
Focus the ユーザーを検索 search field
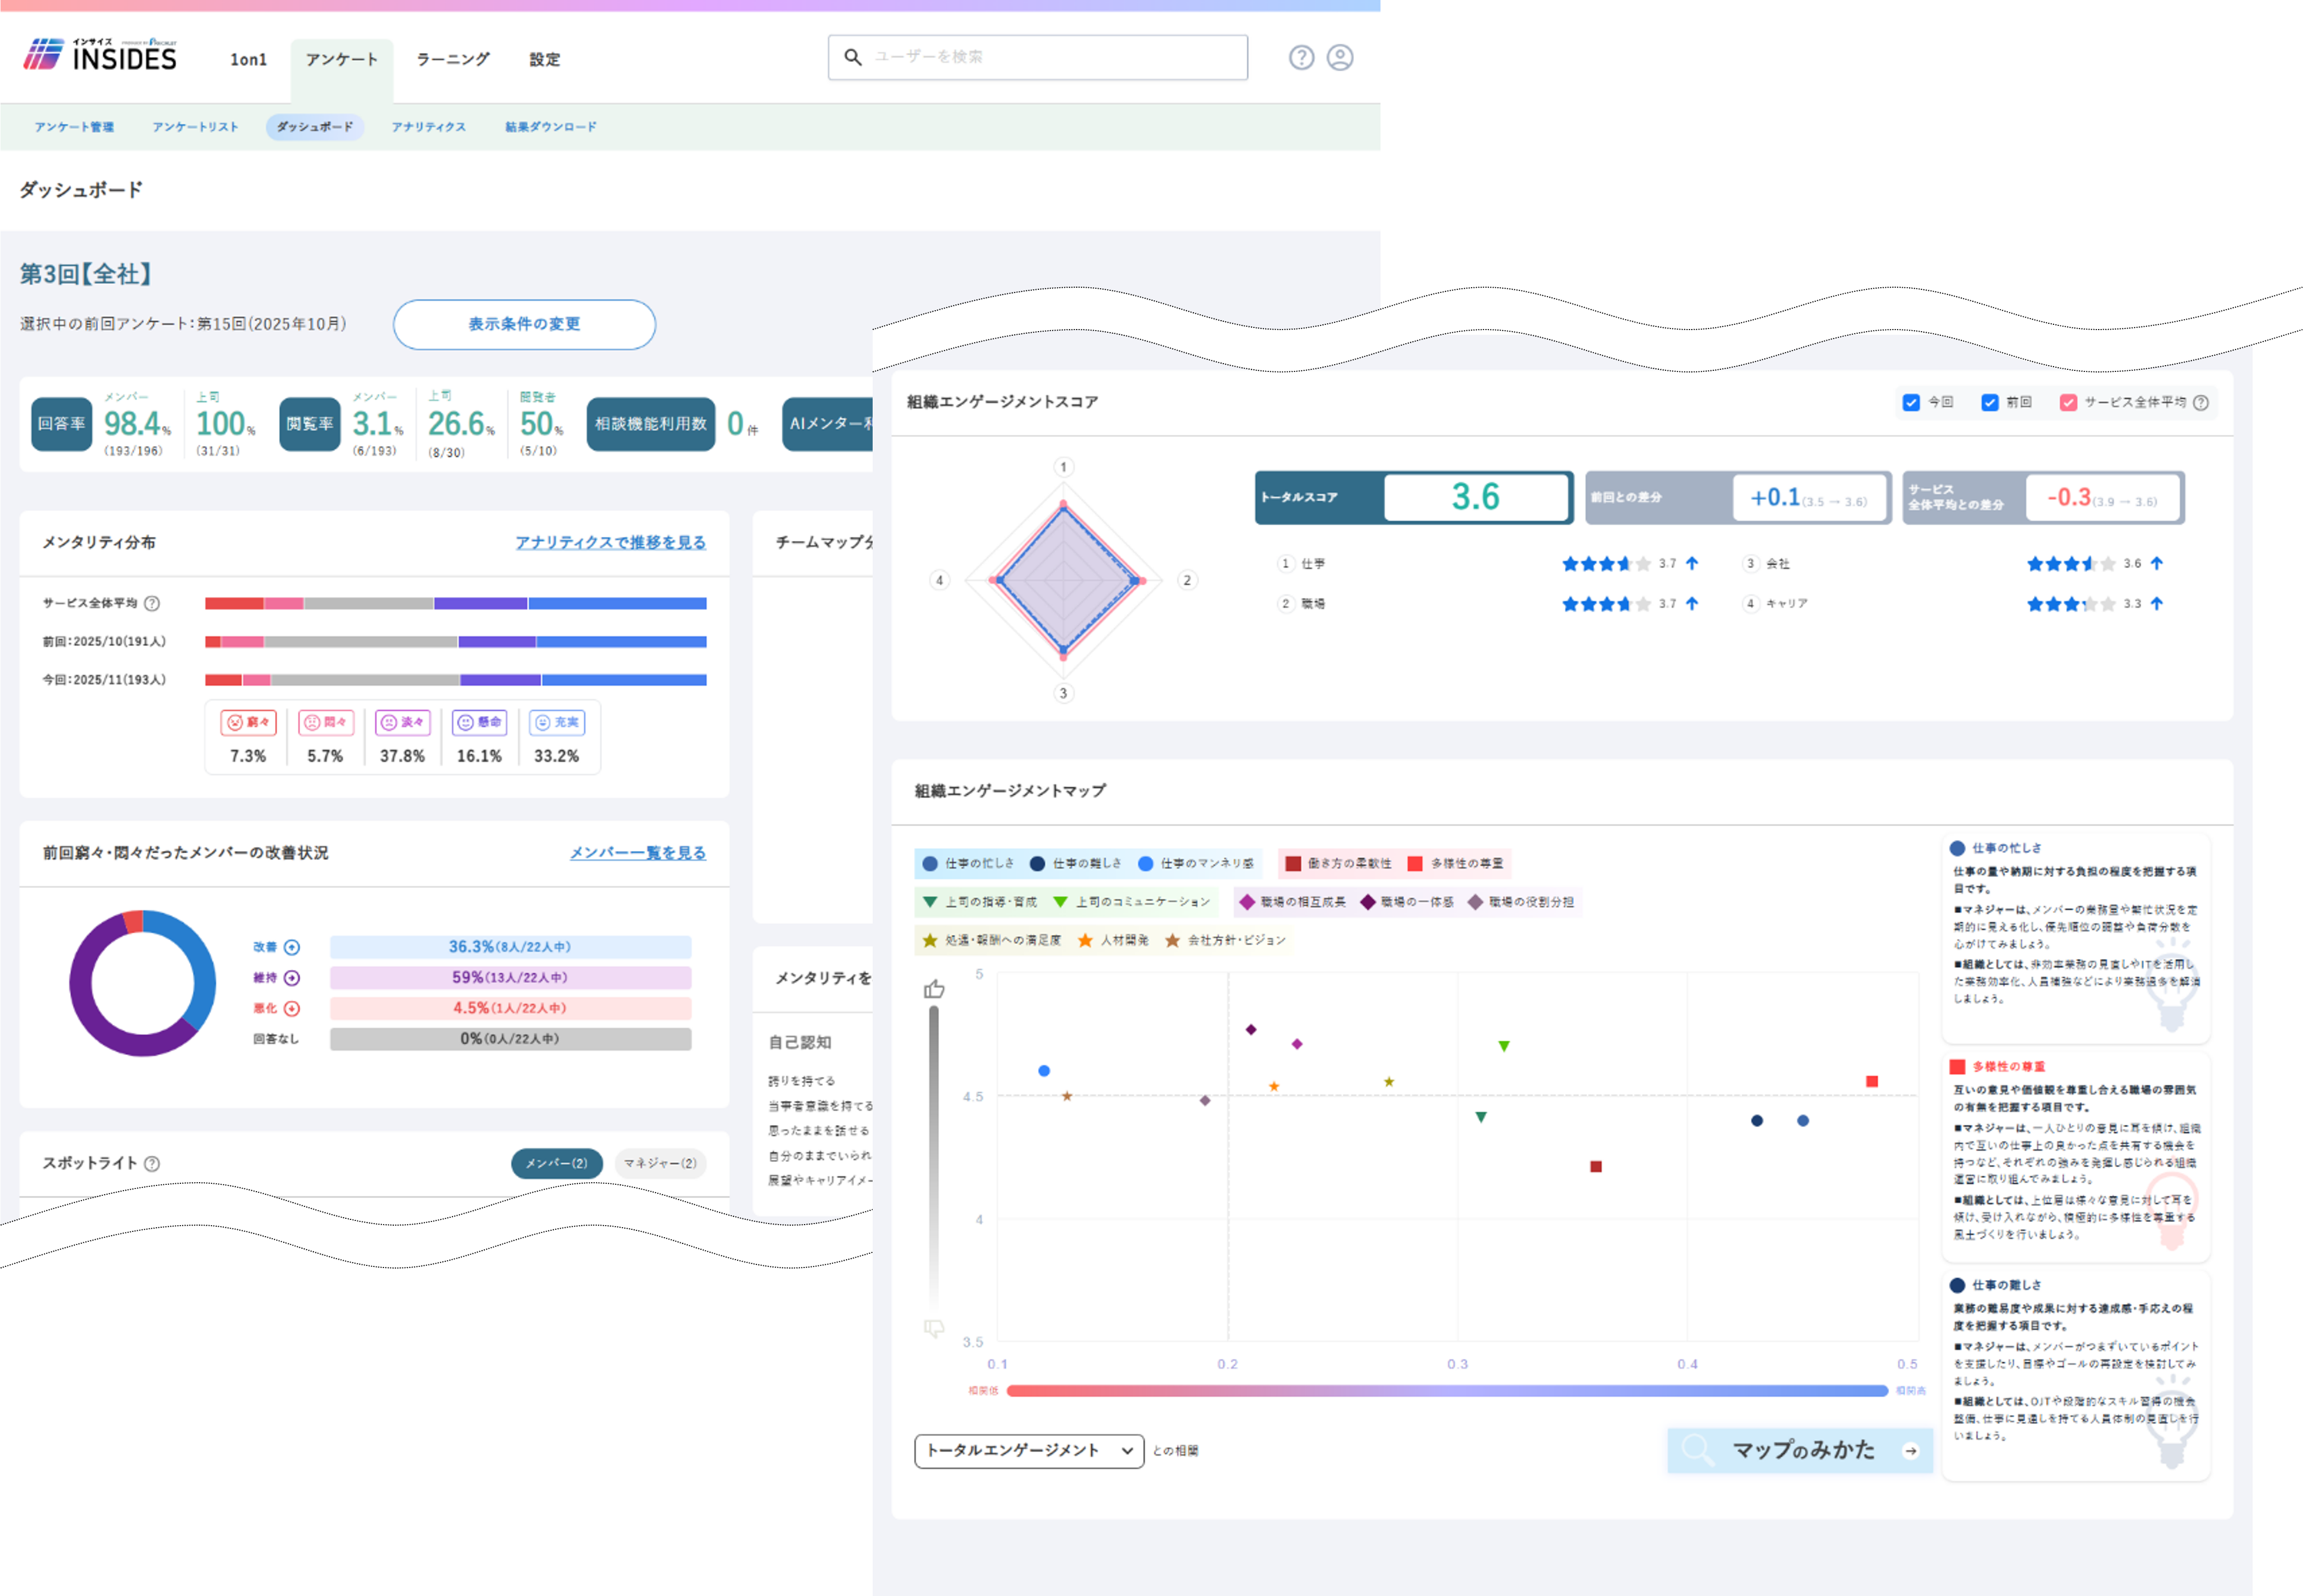(x=1037, y=57)
